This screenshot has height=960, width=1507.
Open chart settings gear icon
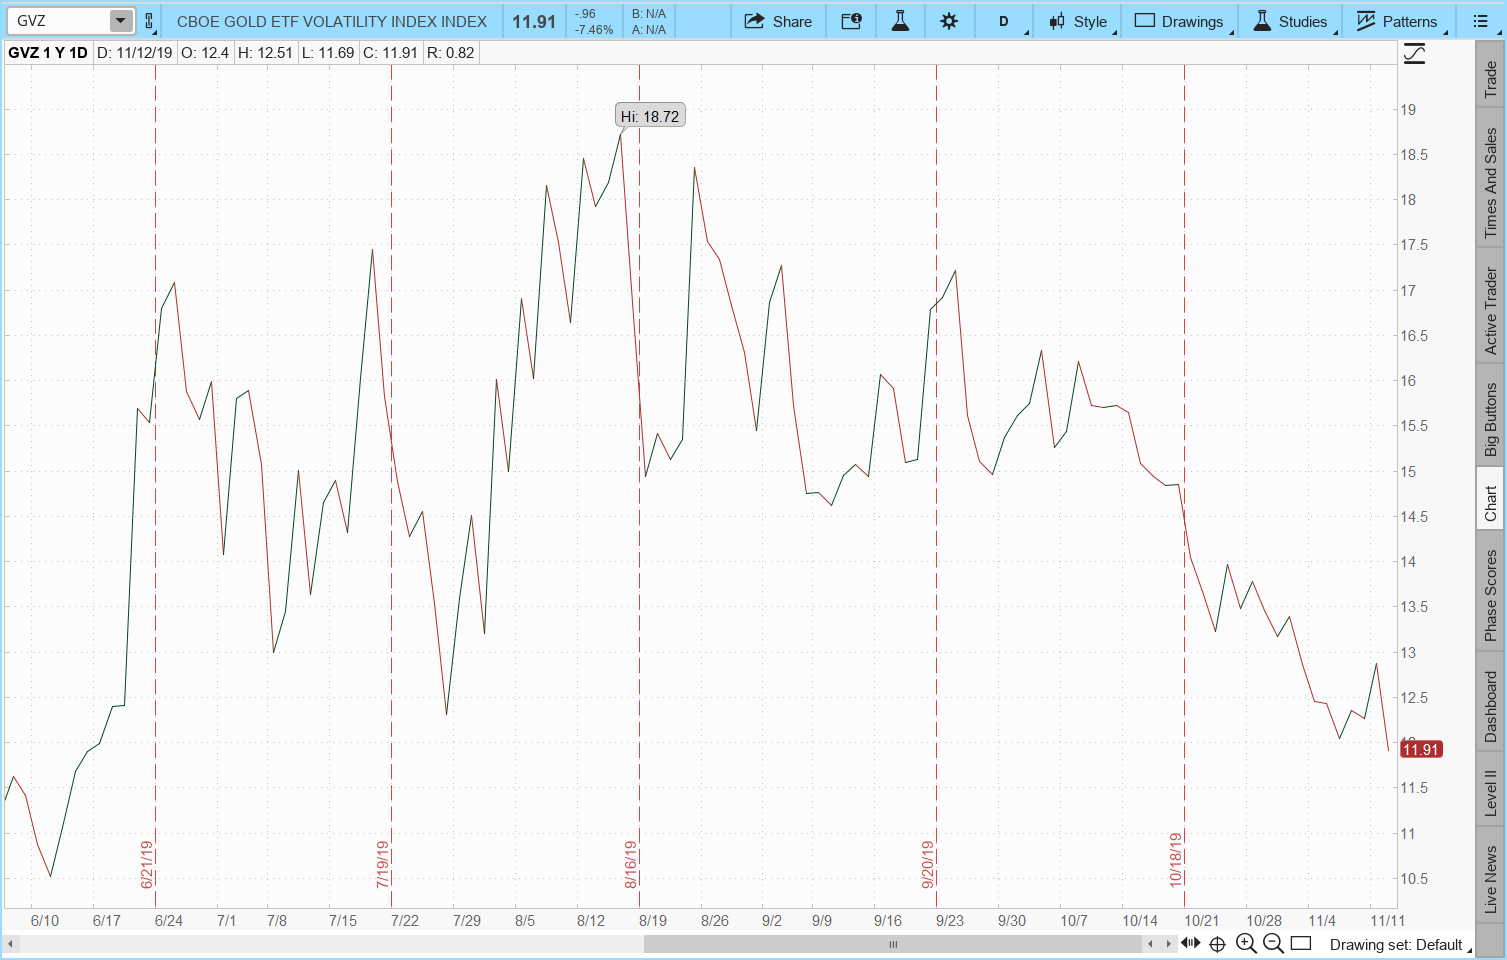click(x=949, y=21)
